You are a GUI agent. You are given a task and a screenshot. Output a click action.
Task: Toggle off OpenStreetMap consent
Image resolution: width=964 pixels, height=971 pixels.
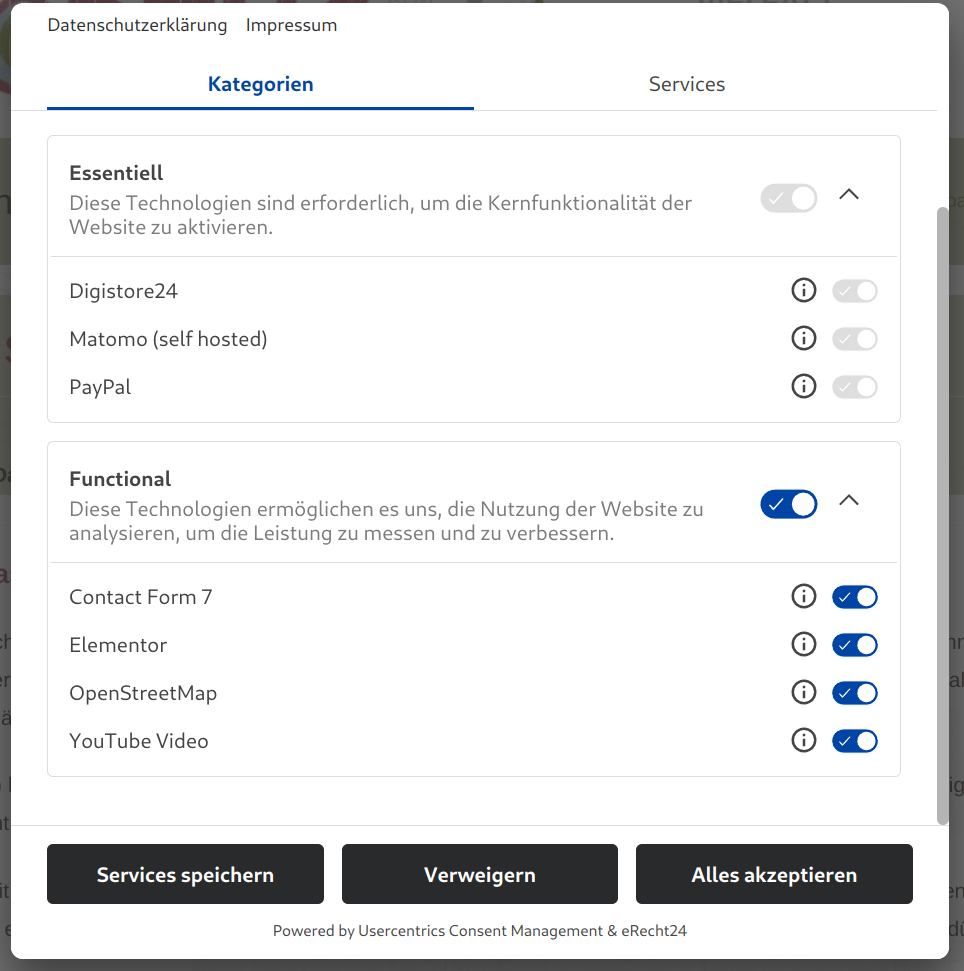tap(854, 693)
